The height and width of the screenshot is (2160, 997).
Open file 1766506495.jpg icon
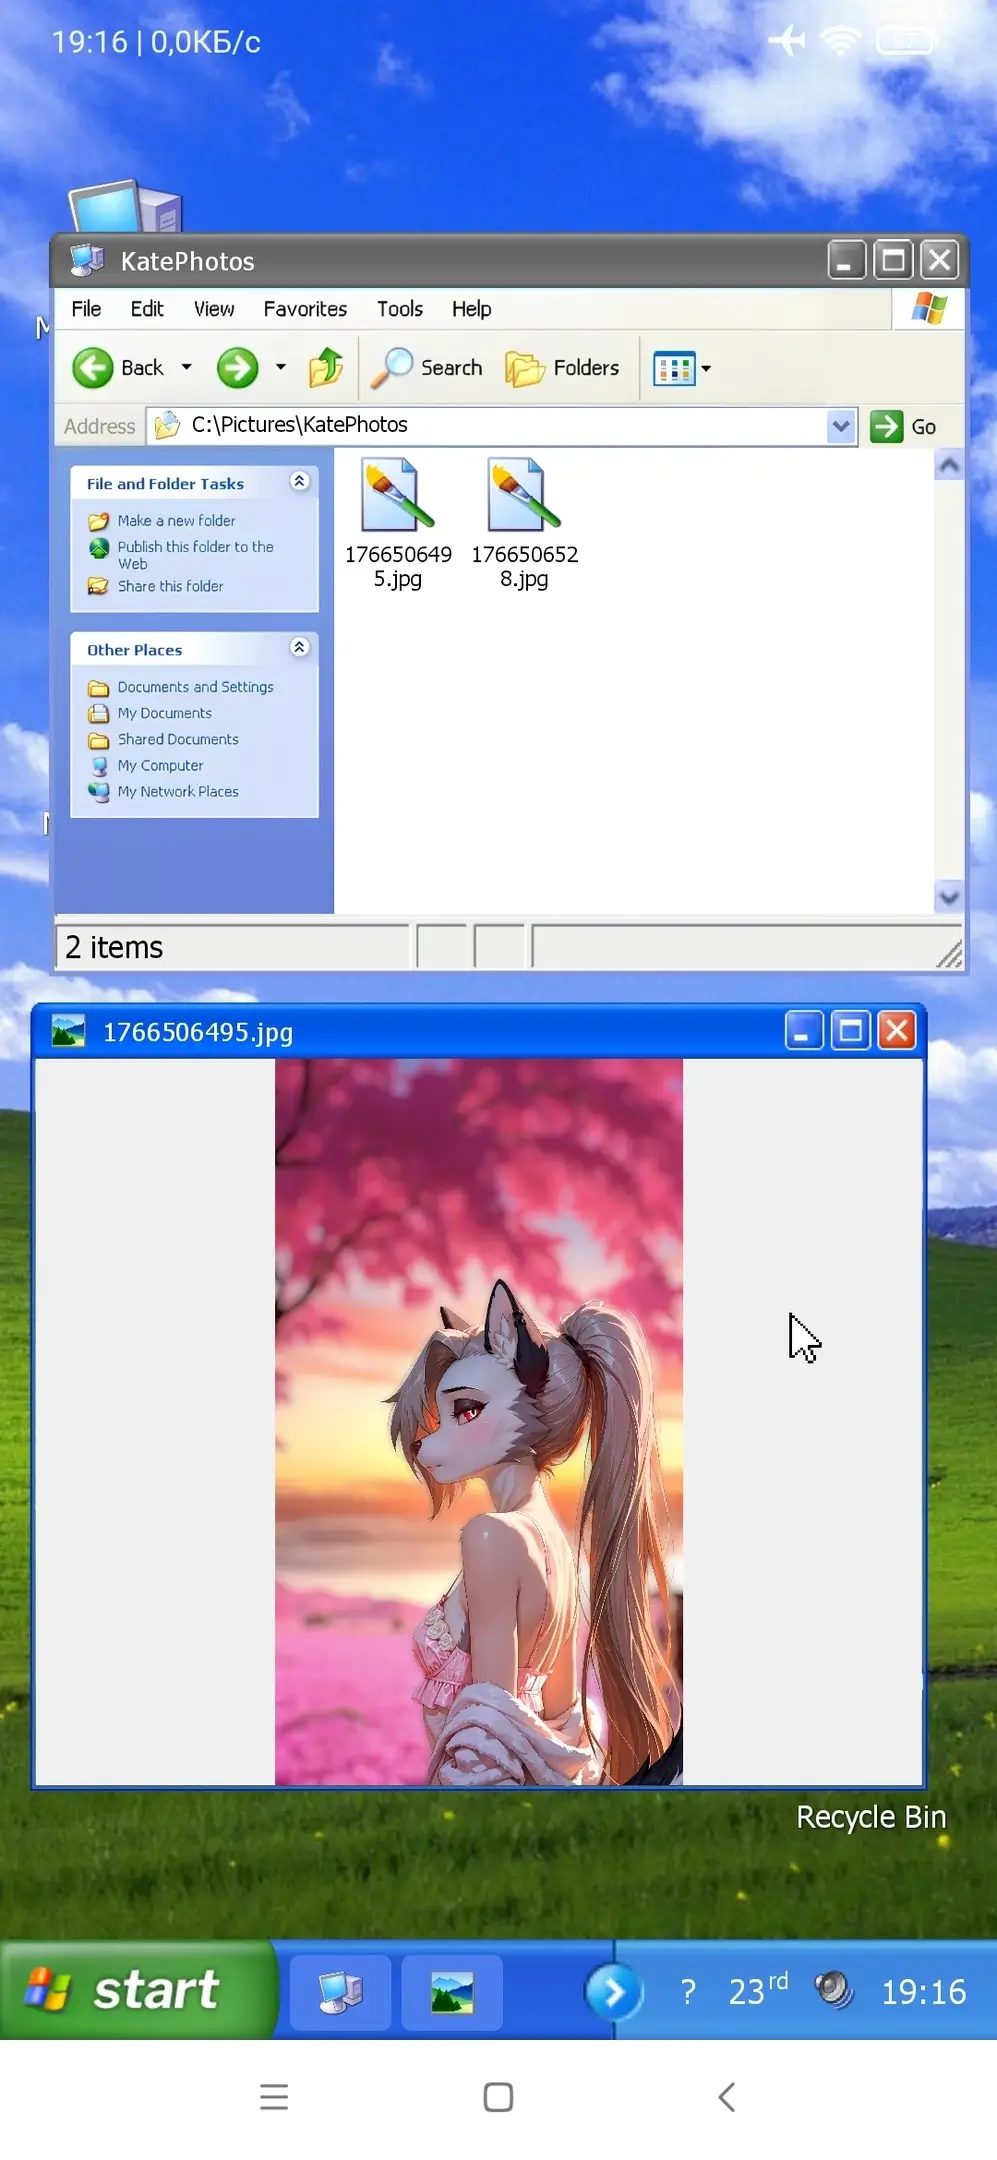click(x=397, y=495)
